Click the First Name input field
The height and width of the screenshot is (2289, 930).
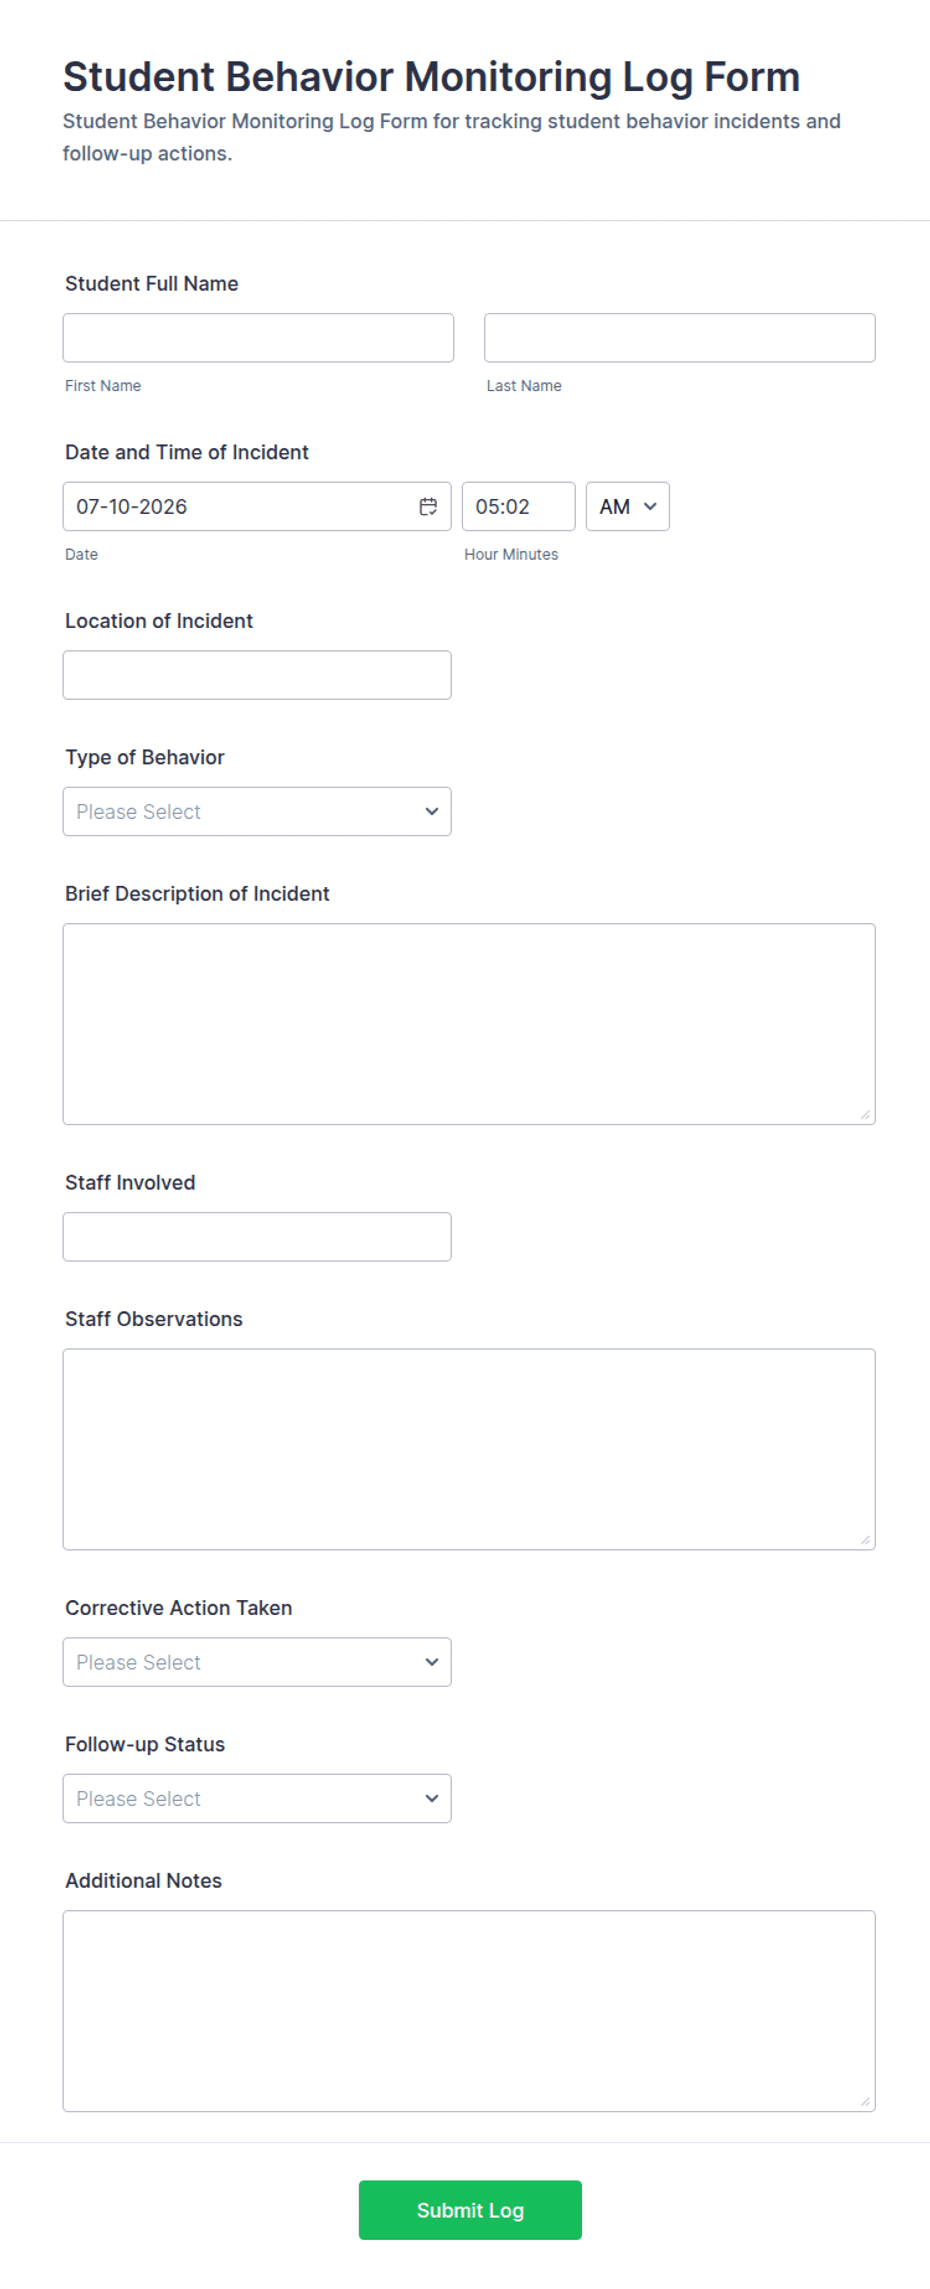pyautogui.click(x=258, y=338)
